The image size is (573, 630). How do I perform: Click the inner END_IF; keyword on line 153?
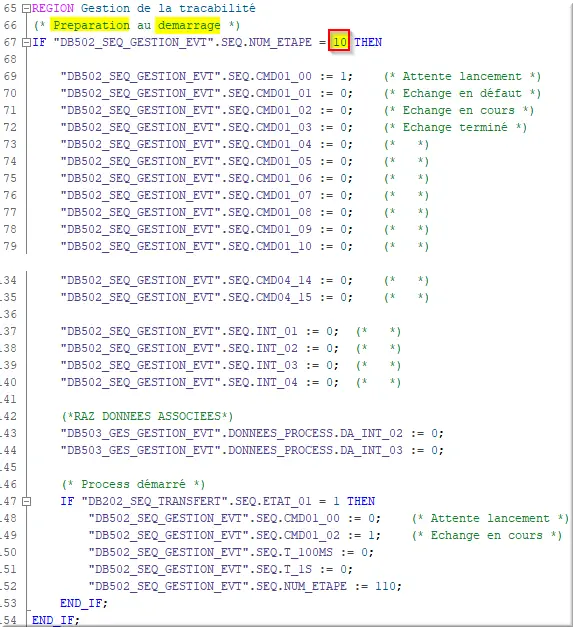point(84,603)
